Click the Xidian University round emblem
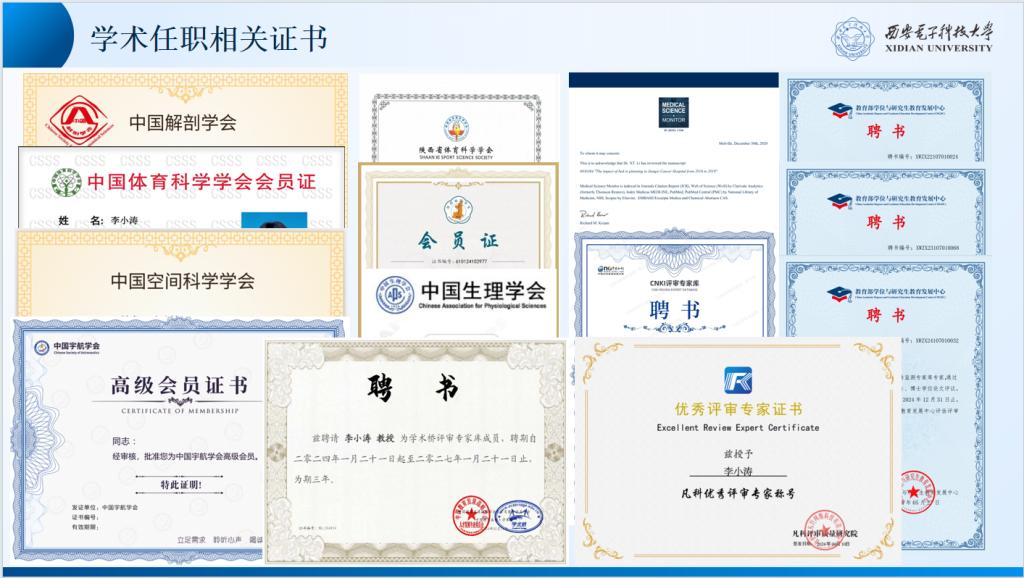The width and height of the screenshot is (1024, 578). tap(853, 38)
